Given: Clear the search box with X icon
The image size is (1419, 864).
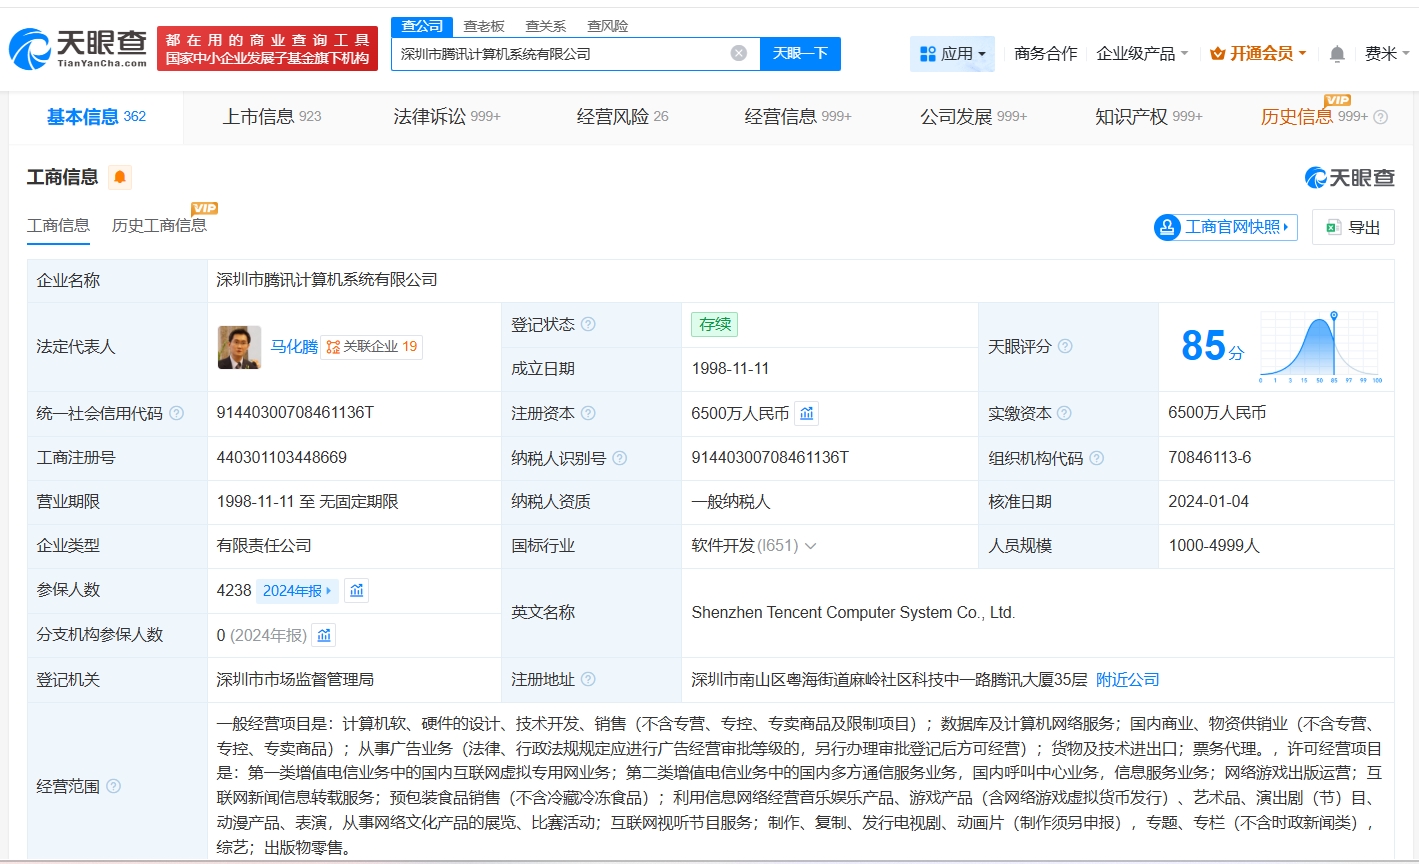Looking at the screenshot, I should [738, 54].
